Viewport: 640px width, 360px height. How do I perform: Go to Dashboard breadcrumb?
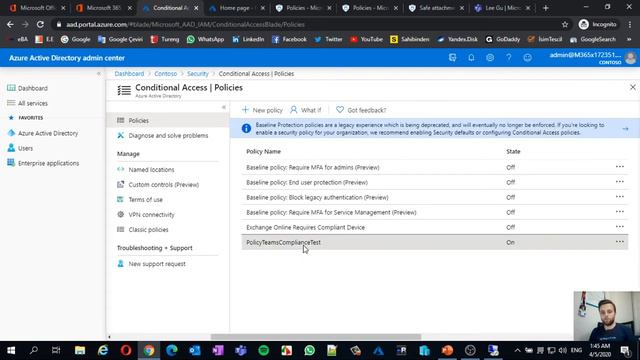129,73
